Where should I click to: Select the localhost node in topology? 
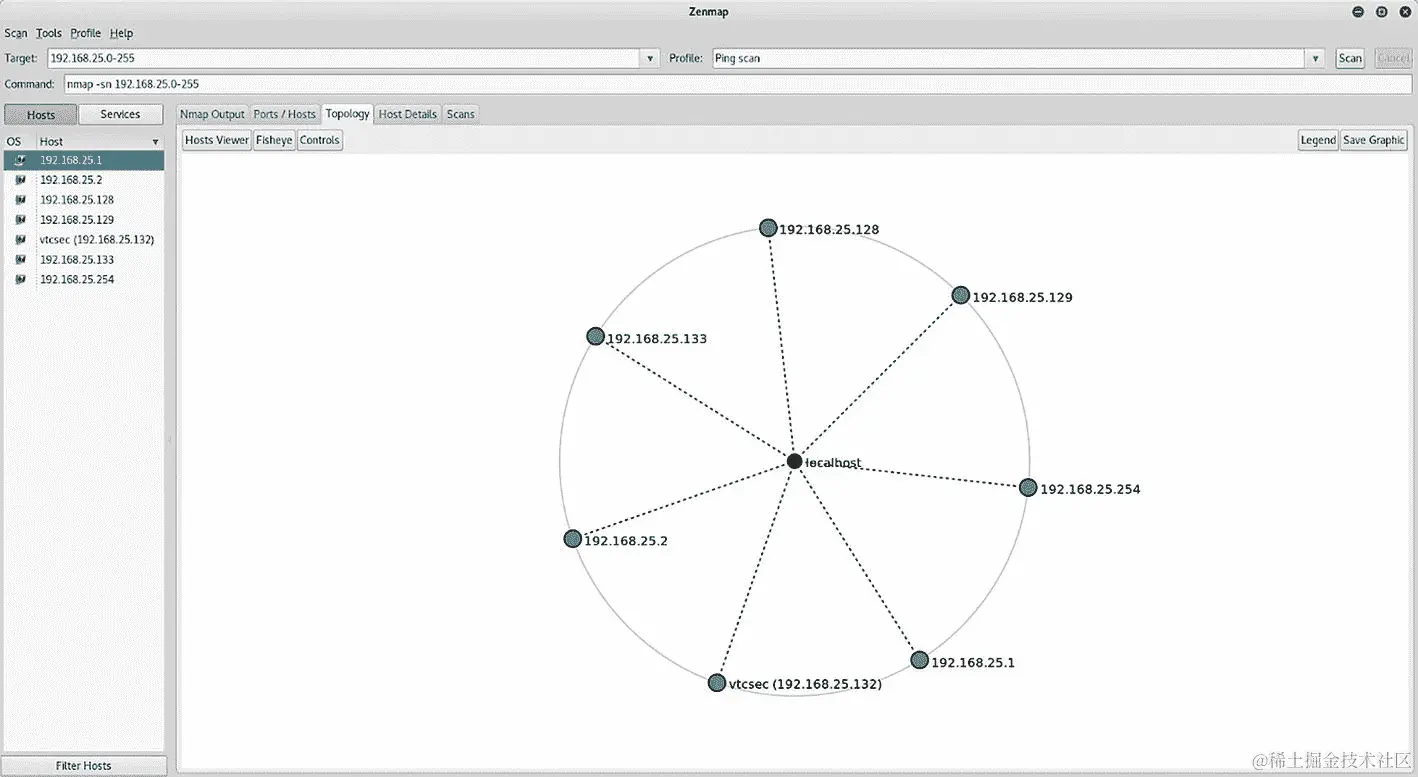click(794, 461)
